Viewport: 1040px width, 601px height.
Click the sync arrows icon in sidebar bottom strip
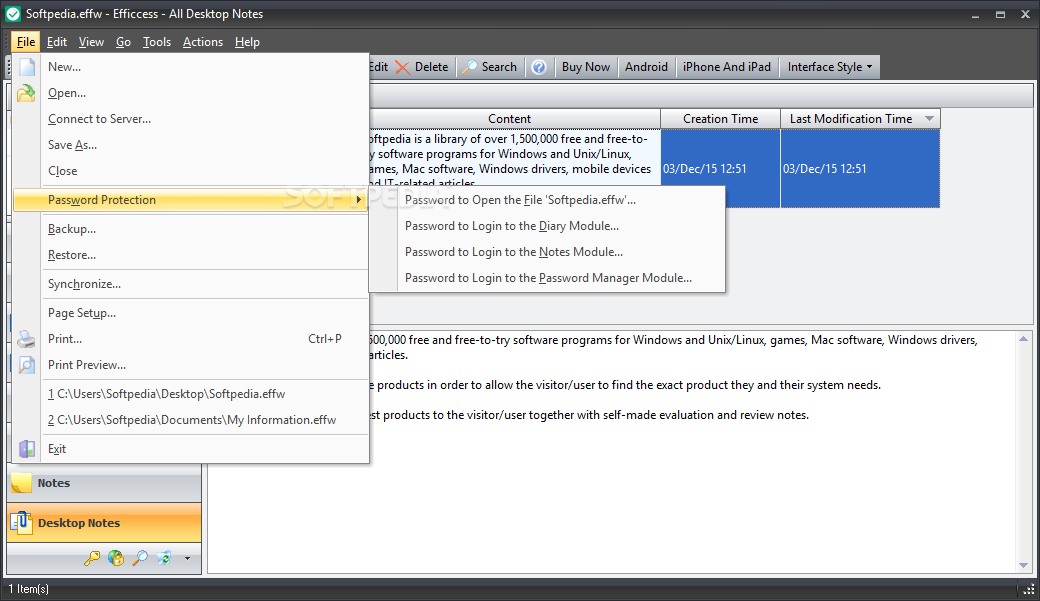click(x=164, y=558)
